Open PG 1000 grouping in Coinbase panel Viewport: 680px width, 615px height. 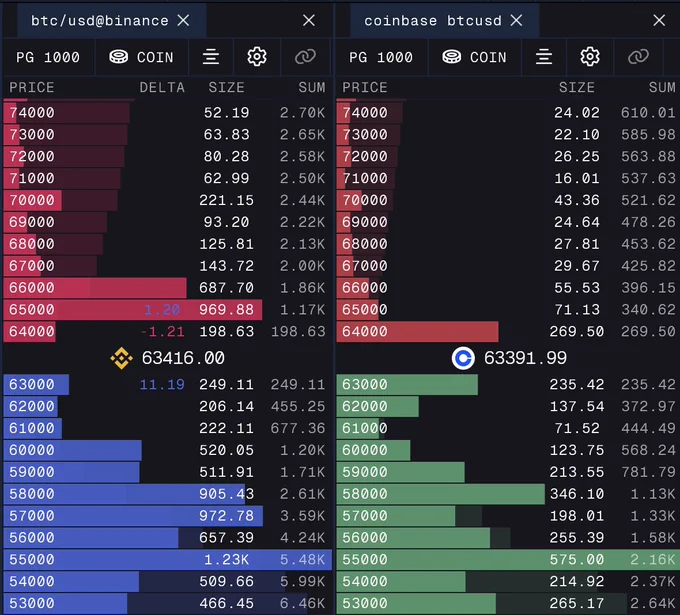tap(381, 57)
